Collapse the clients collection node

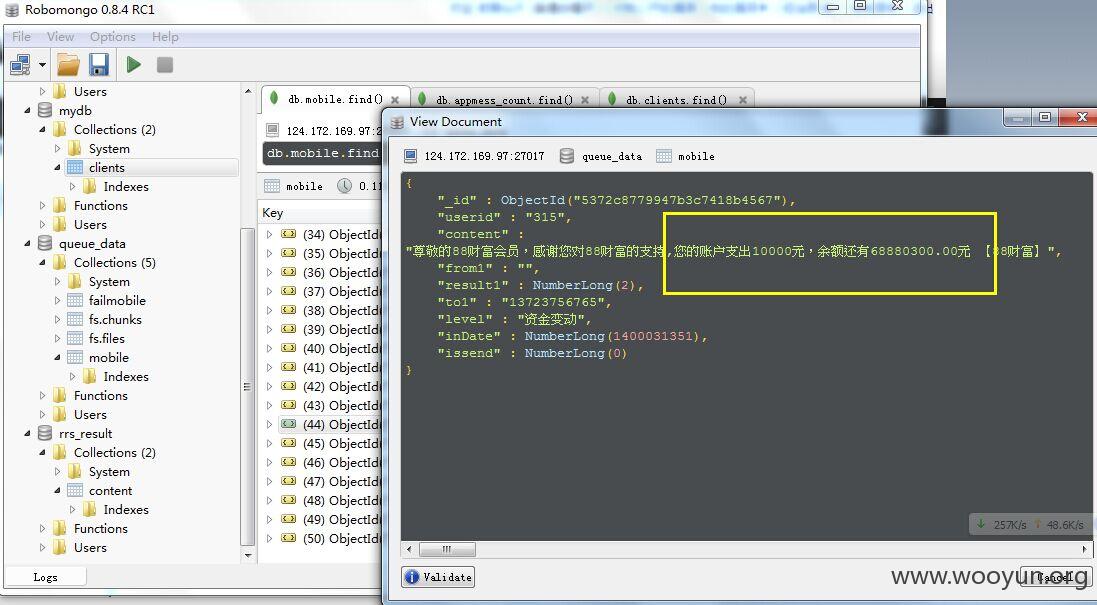point(57,168)
